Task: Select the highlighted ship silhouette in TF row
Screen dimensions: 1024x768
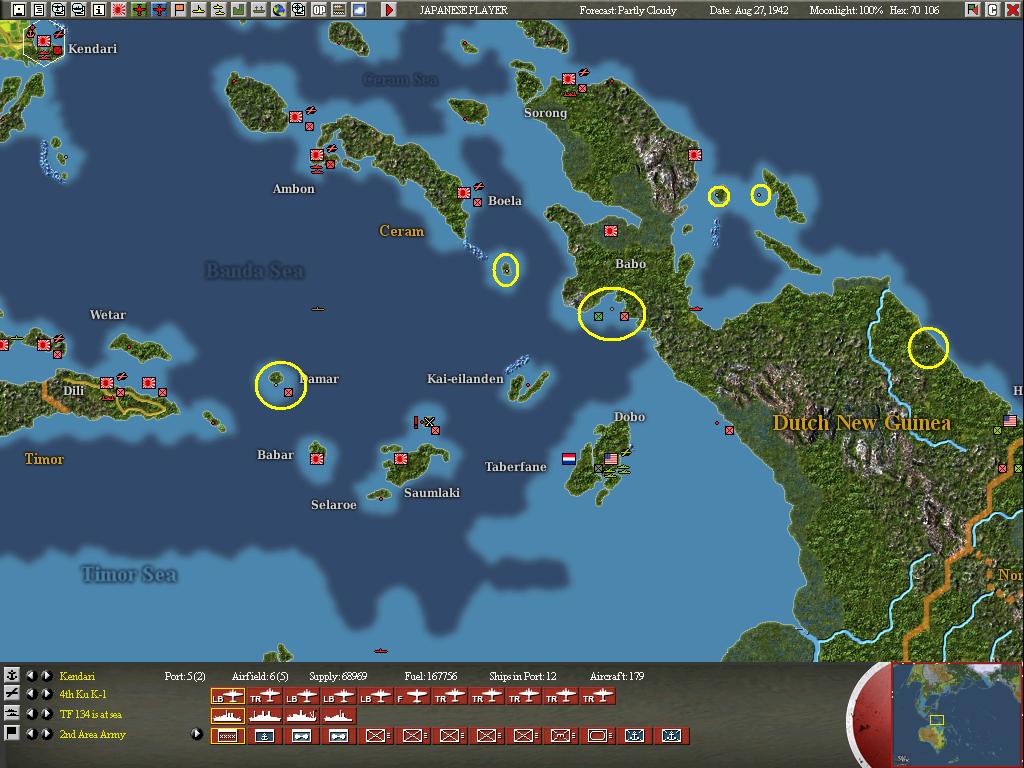Action: coord(227,716)
